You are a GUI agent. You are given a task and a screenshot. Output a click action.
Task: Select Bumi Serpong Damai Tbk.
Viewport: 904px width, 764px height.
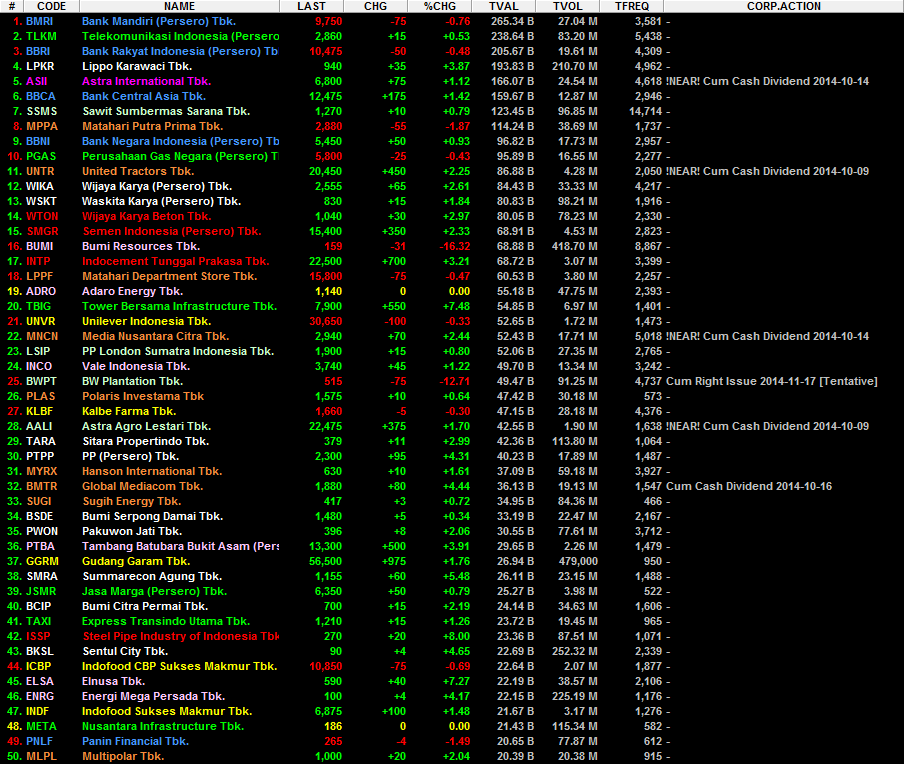[x=152, y=516]
